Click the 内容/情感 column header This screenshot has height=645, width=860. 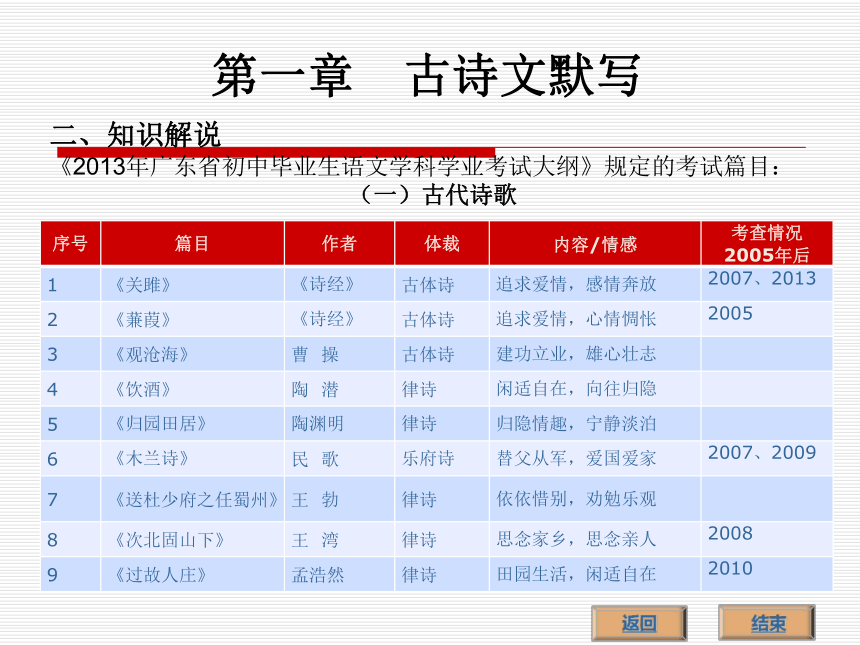[x=595, y=244]
